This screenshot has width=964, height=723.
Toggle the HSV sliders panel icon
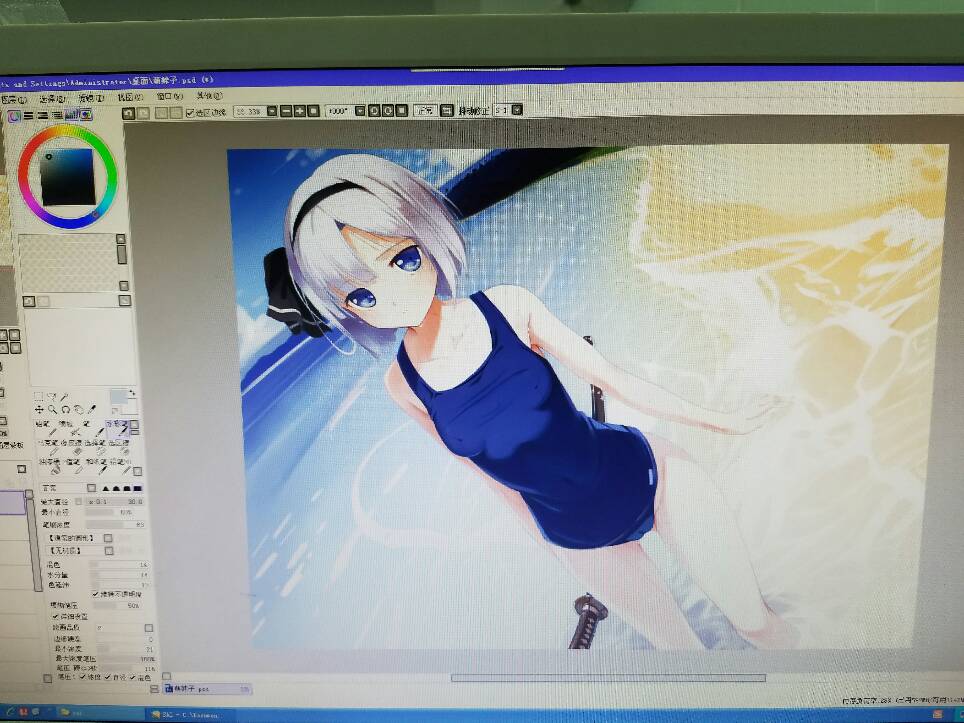click(42, 116)
